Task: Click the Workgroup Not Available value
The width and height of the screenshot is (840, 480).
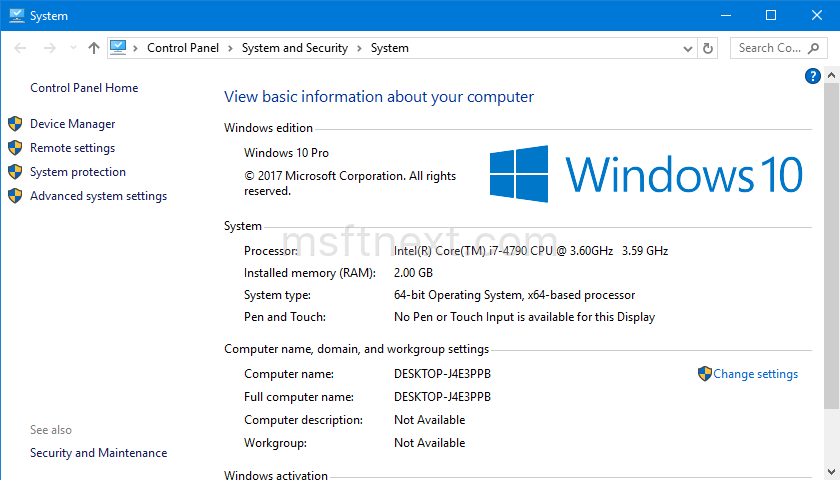Action: click(x=430, y=443)
